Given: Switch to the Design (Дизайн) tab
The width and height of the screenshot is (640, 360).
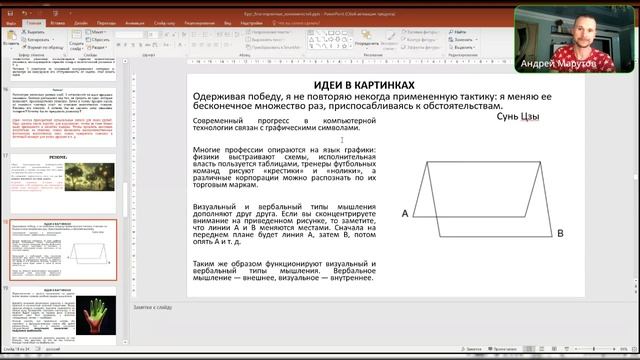Looking at the screenshot, I should pos(81,23).
